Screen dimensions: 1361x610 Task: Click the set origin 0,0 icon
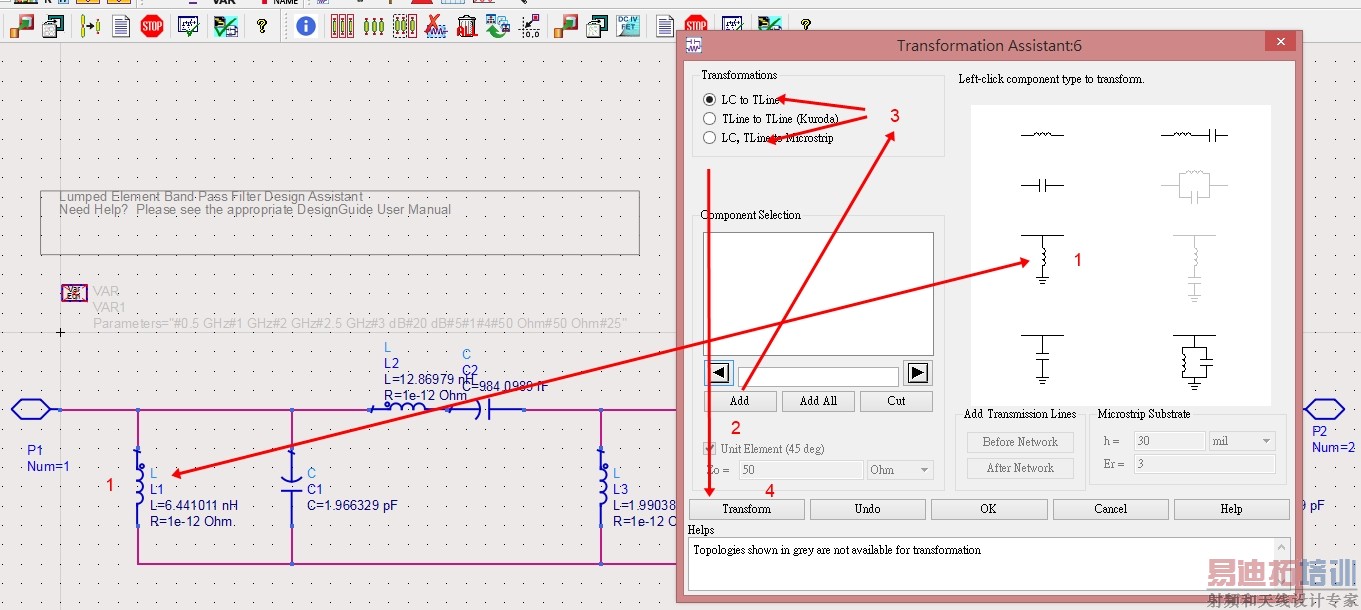click(530, 26)
